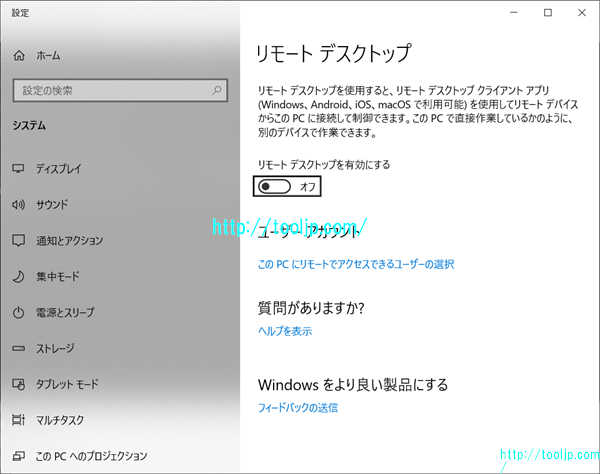This screenshot has height=474, width=600.
Task: Open 通知とアクション settings
Action: point(70,241)
